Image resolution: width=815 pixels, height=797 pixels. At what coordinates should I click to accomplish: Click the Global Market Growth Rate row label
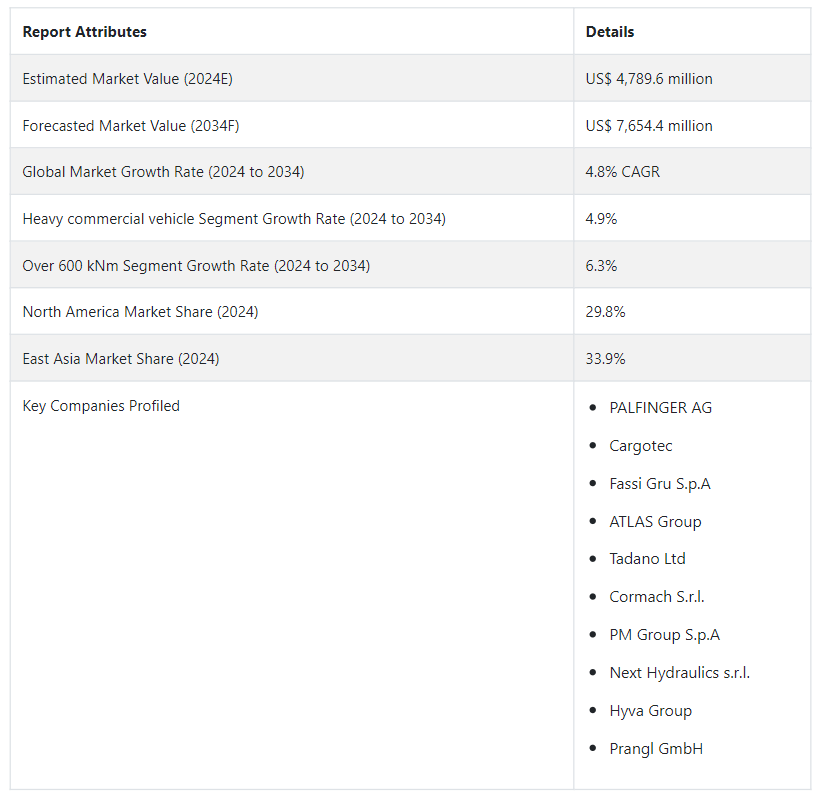click(163, 172)
